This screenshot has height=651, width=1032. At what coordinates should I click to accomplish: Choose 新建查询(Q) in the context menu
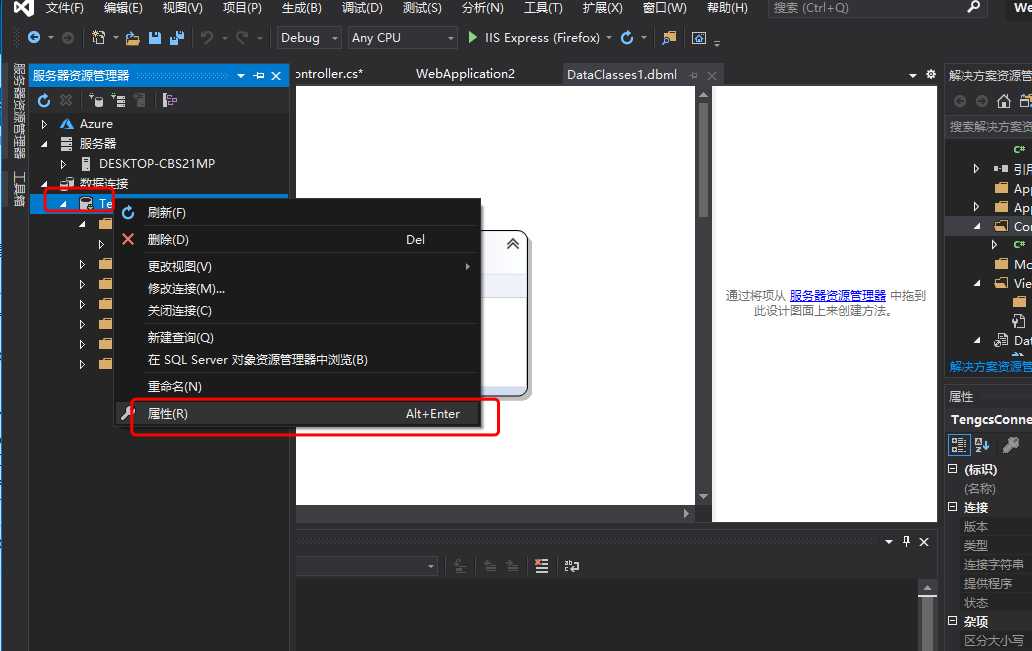pyautogui.click(x=181, y=338)
